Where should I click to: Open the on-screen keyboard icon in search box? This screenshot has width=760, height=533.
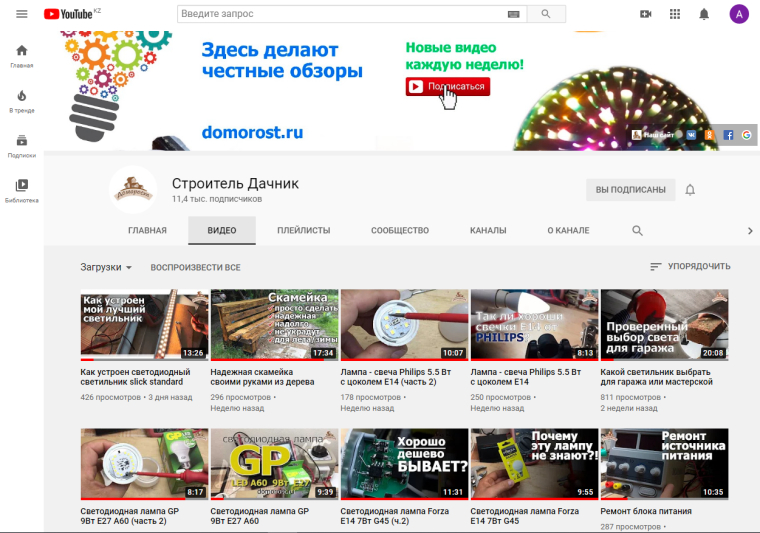click(x=513, y=14)
